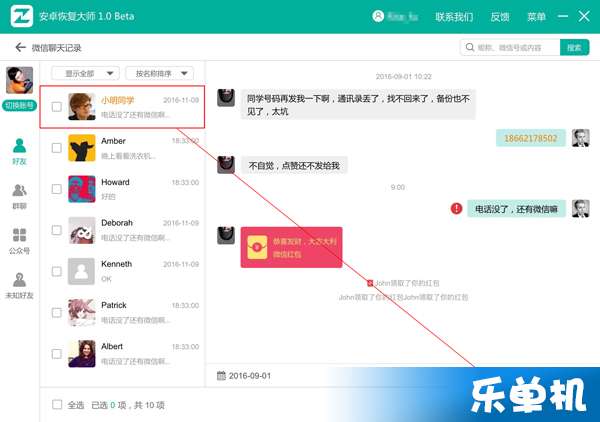Image resolution: width=600 pixels, height=422 pixels.
Task: Open the Patrick contact name
Action: point(114,305)
